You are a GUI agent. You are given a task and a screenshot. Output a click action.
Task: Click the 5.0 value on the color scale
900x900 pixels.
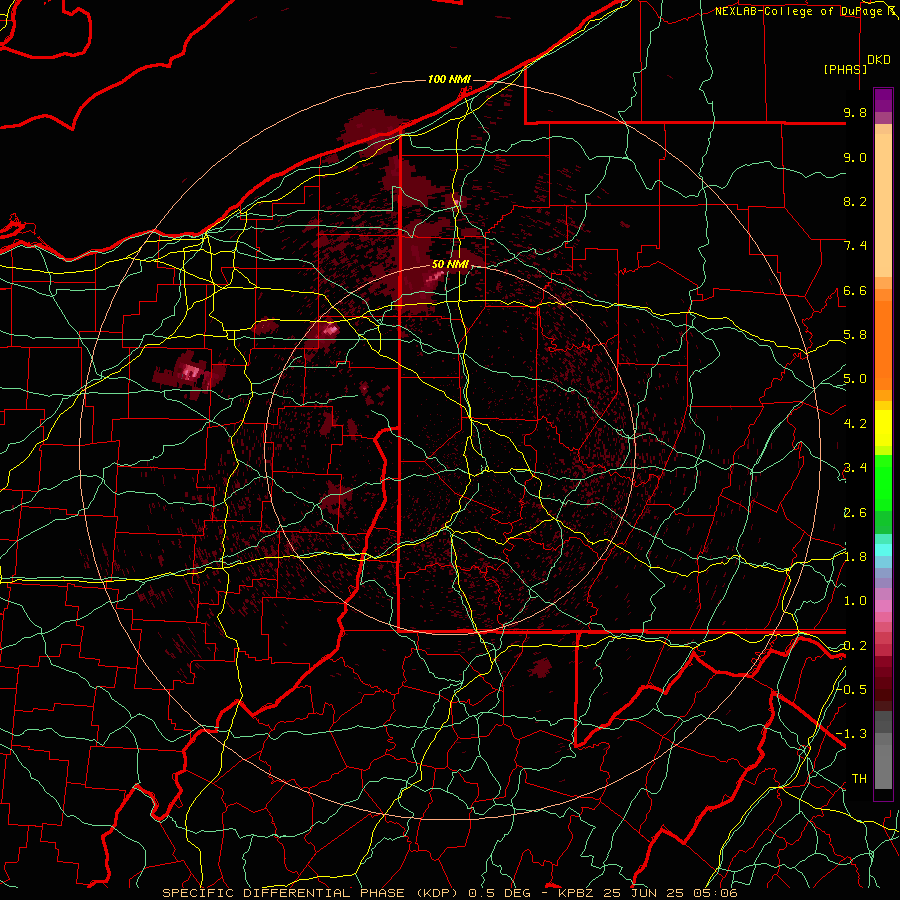pyautogui.click(x=855, y=379)
